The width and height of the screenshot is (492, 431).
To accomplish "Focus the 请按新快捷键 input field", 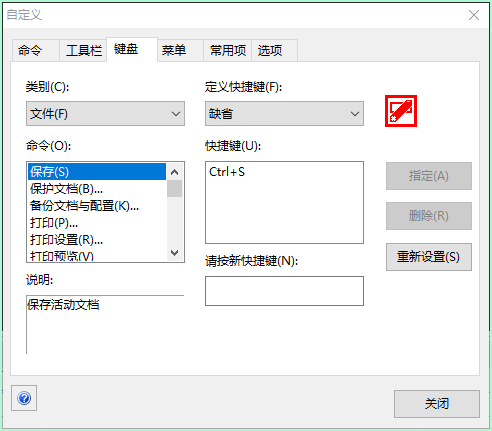I will (284, 291).
